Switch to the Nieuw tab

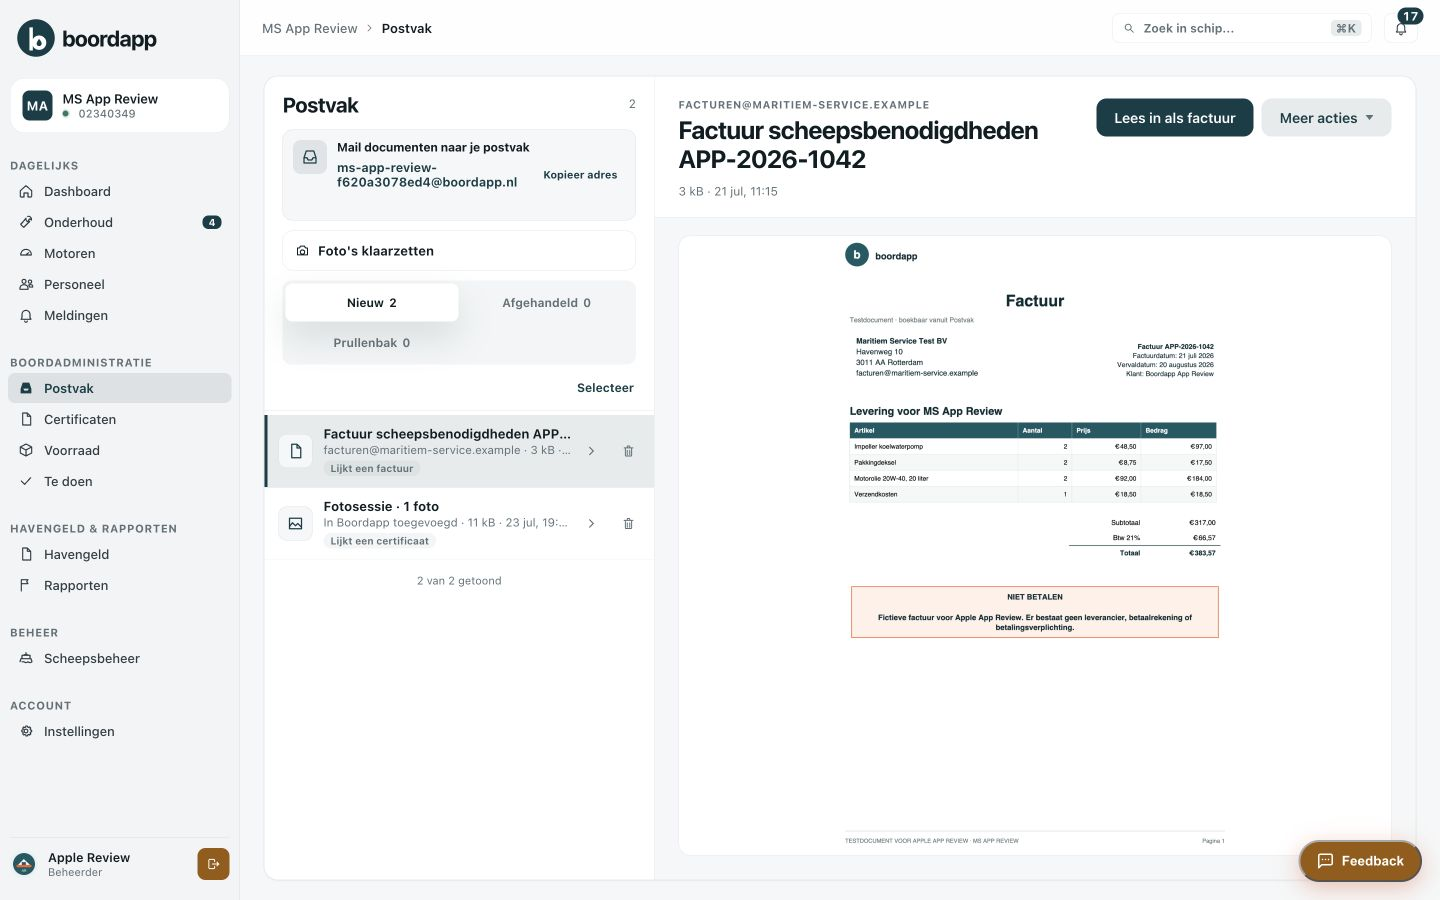click(x=372, y=303)
